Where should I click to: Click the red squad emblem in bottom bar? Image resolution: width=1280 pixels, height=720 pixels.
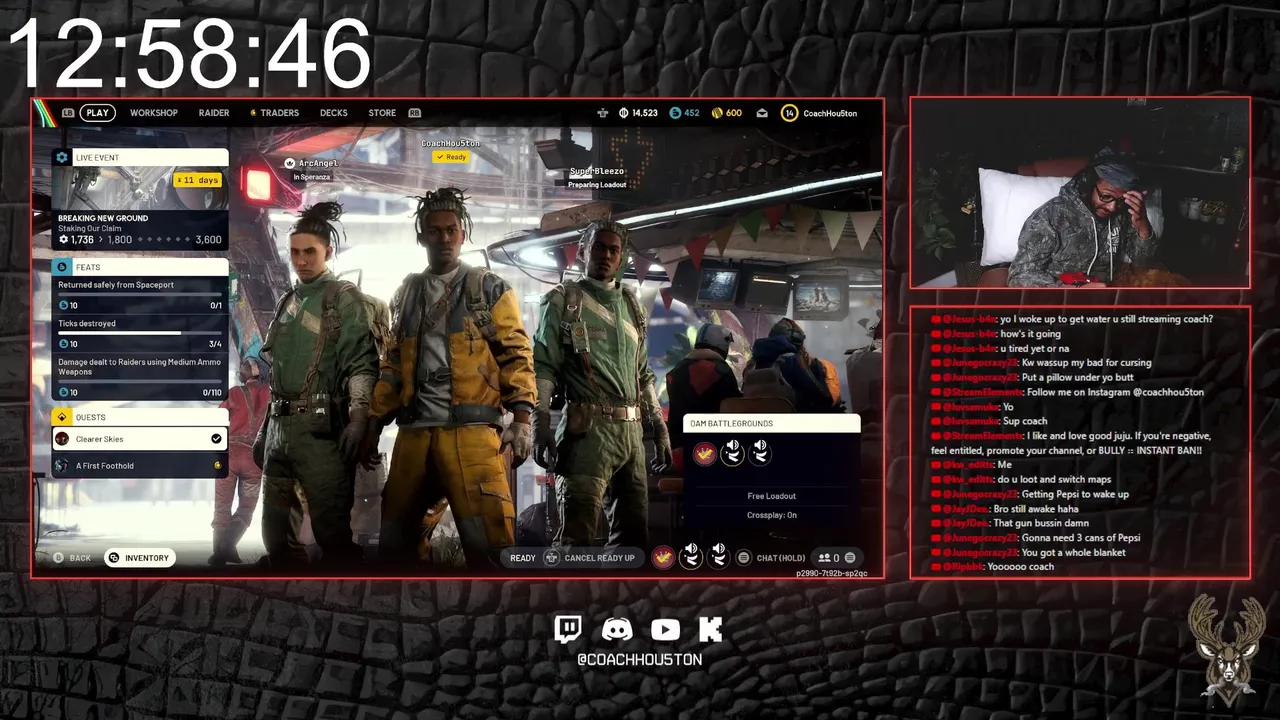point(663,558)
